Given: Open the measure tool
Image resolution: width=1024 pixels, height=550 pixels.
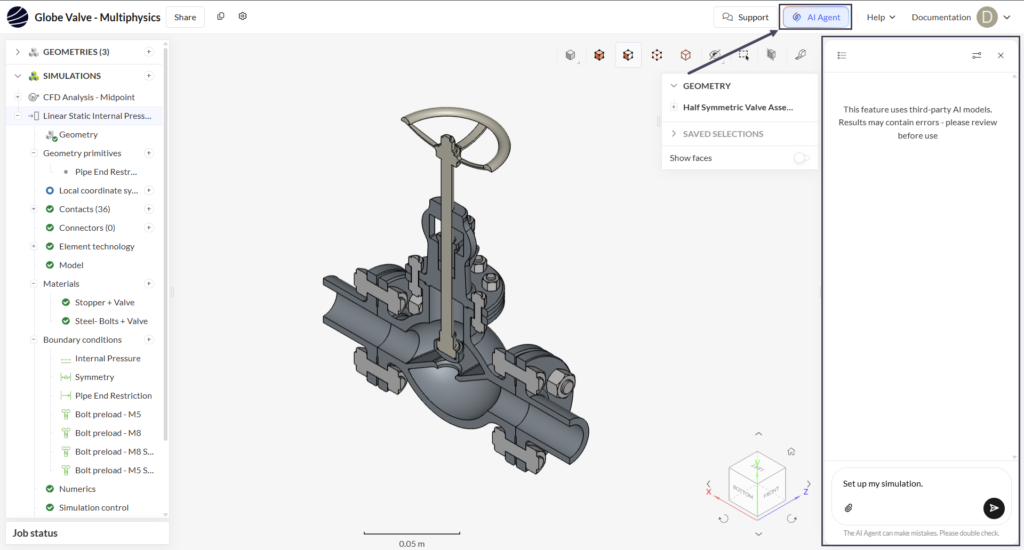Looking at the screenshot, I should point(801,56).
